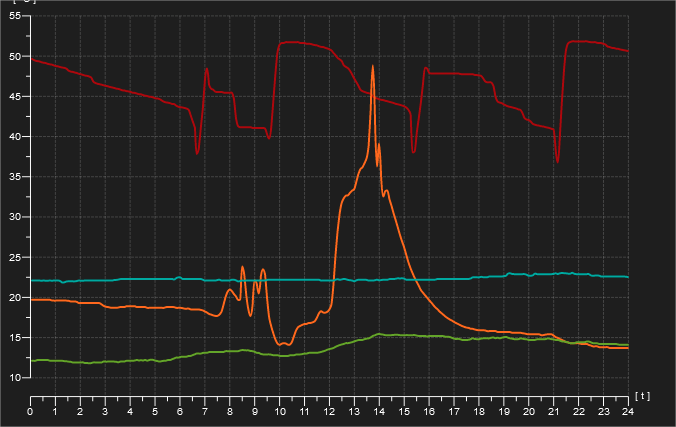Click the 0 label on the time axis
The width and height of the screenshot is (676, 427).
(30, 412)
